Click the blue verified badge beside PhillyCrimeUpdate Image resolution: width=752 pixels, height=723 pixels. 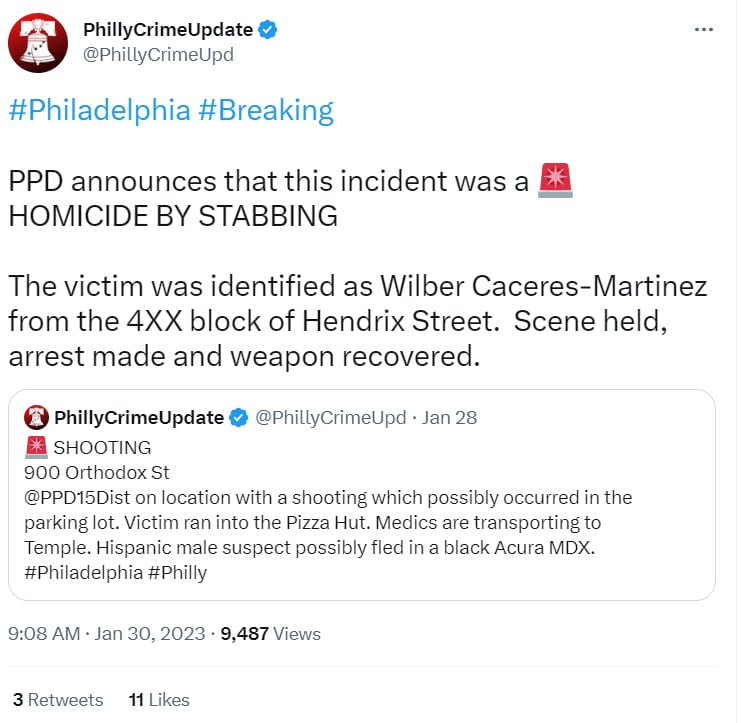click(x=267, y=30)
